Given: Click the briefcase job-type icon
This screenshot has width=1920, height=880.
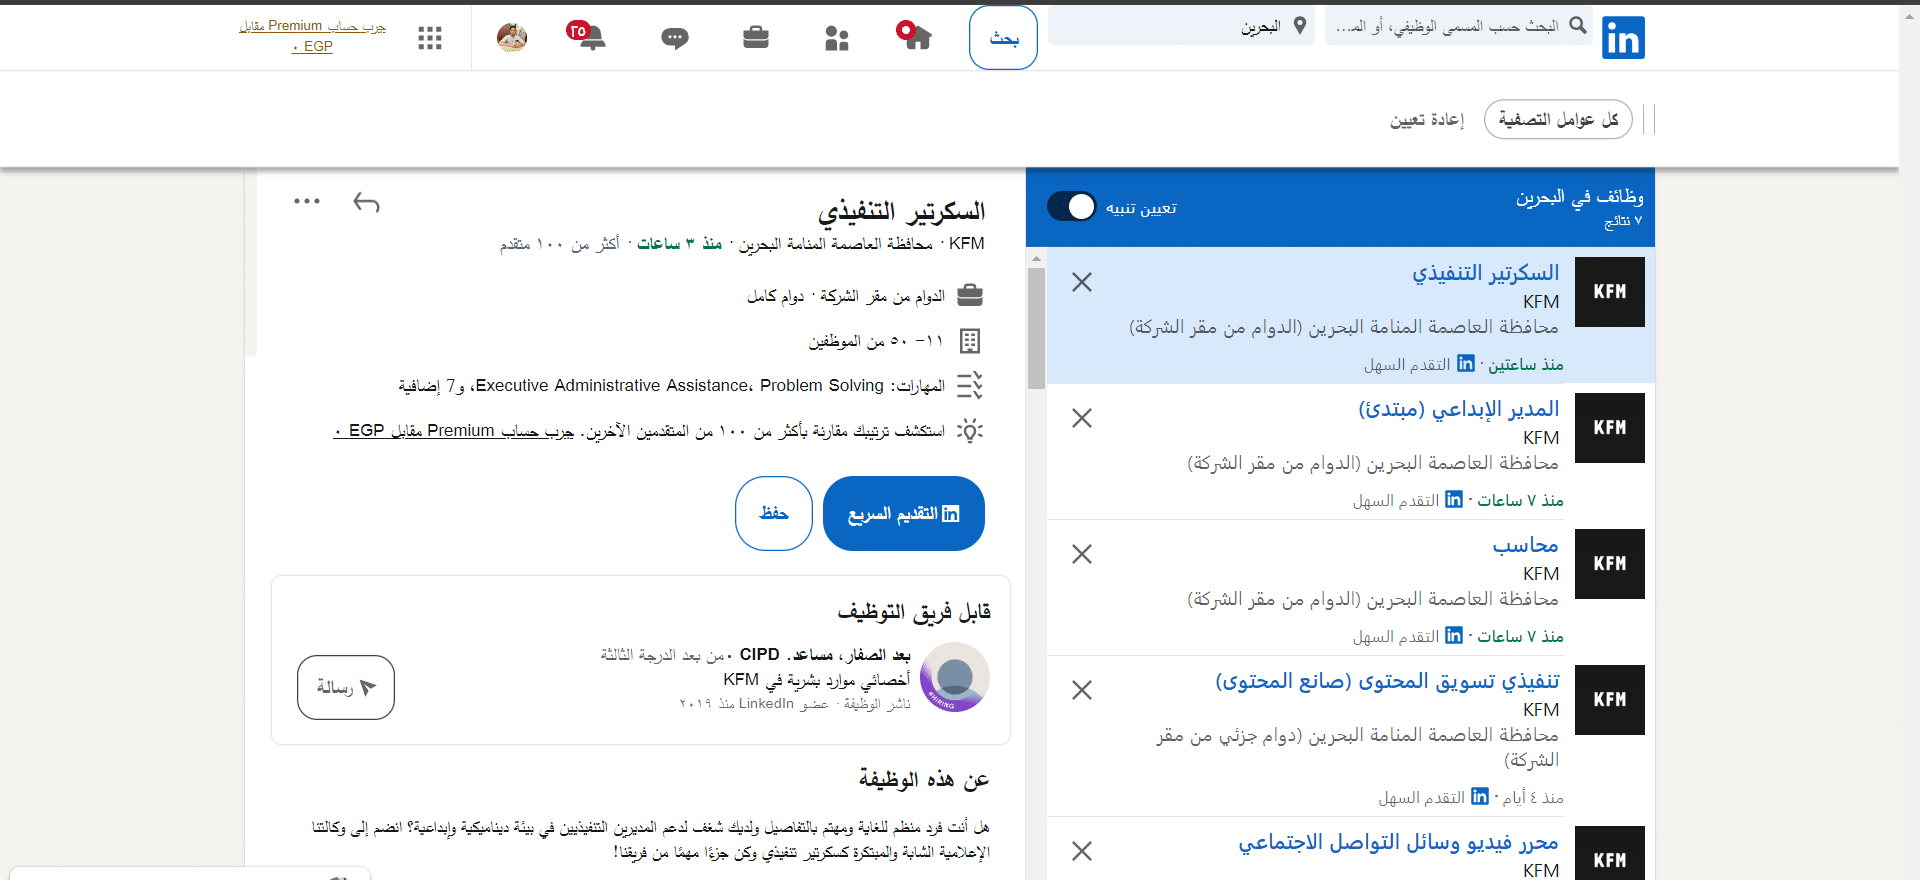Looking at the screenshot, I should [970, 296].
